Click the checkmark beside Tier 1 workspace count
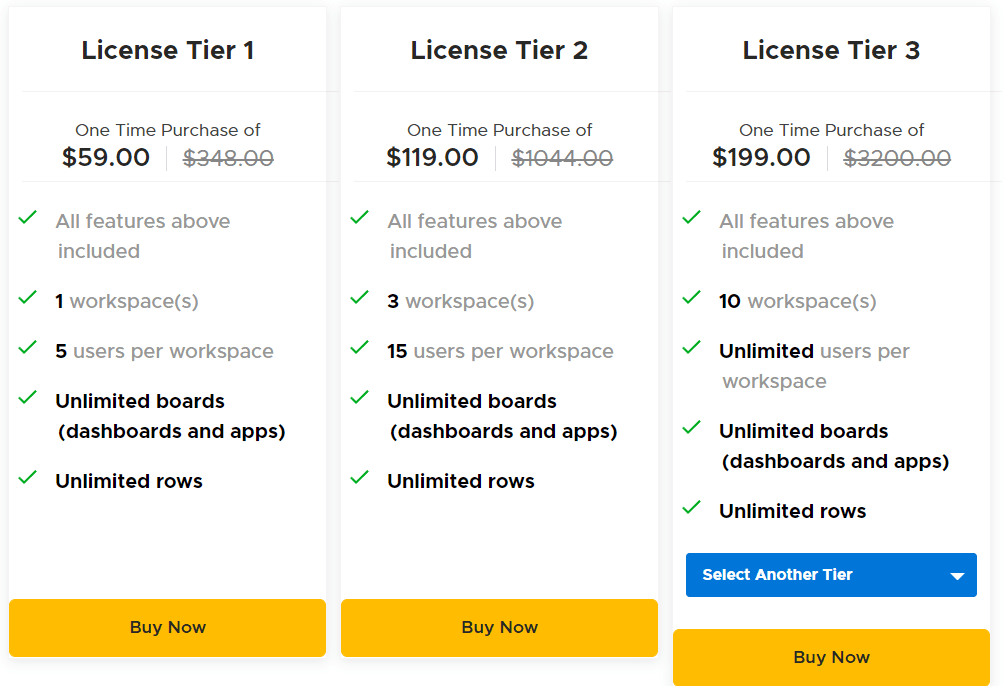The width and height of the screenshot is (1004, 686). click(x=28, y=297)
